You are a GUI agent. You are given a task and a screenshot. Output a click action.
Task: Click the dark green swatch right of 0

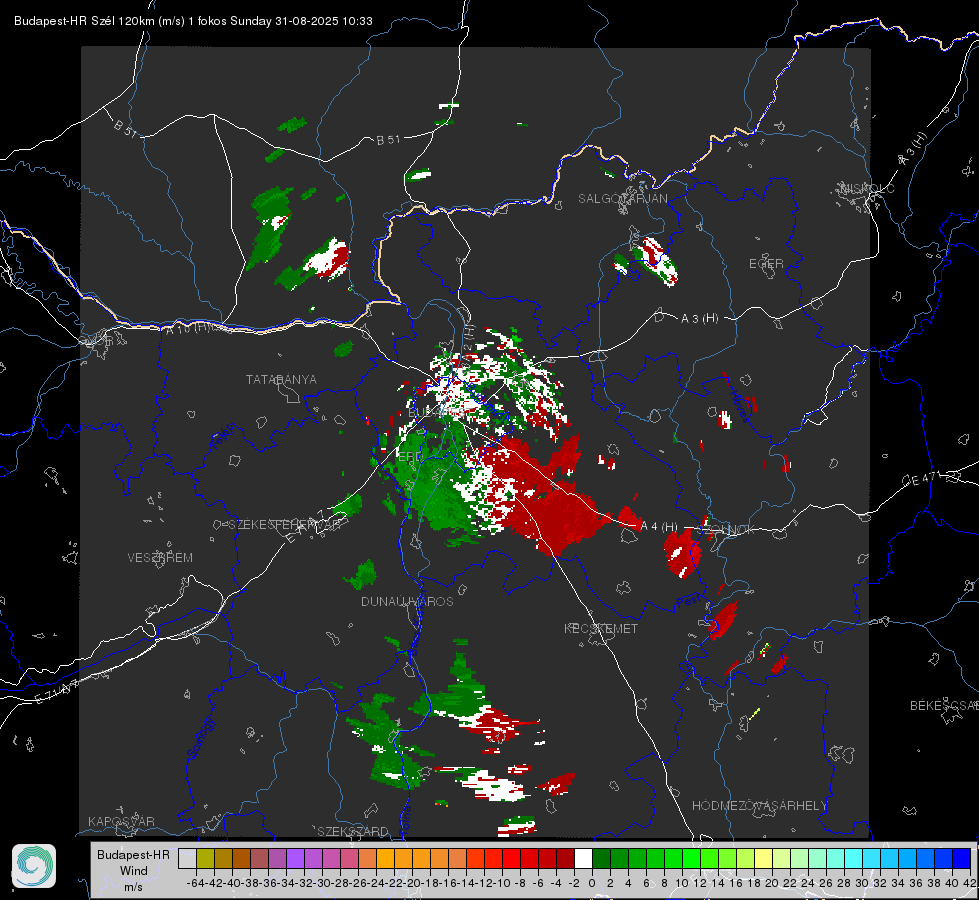click(601, 858)
